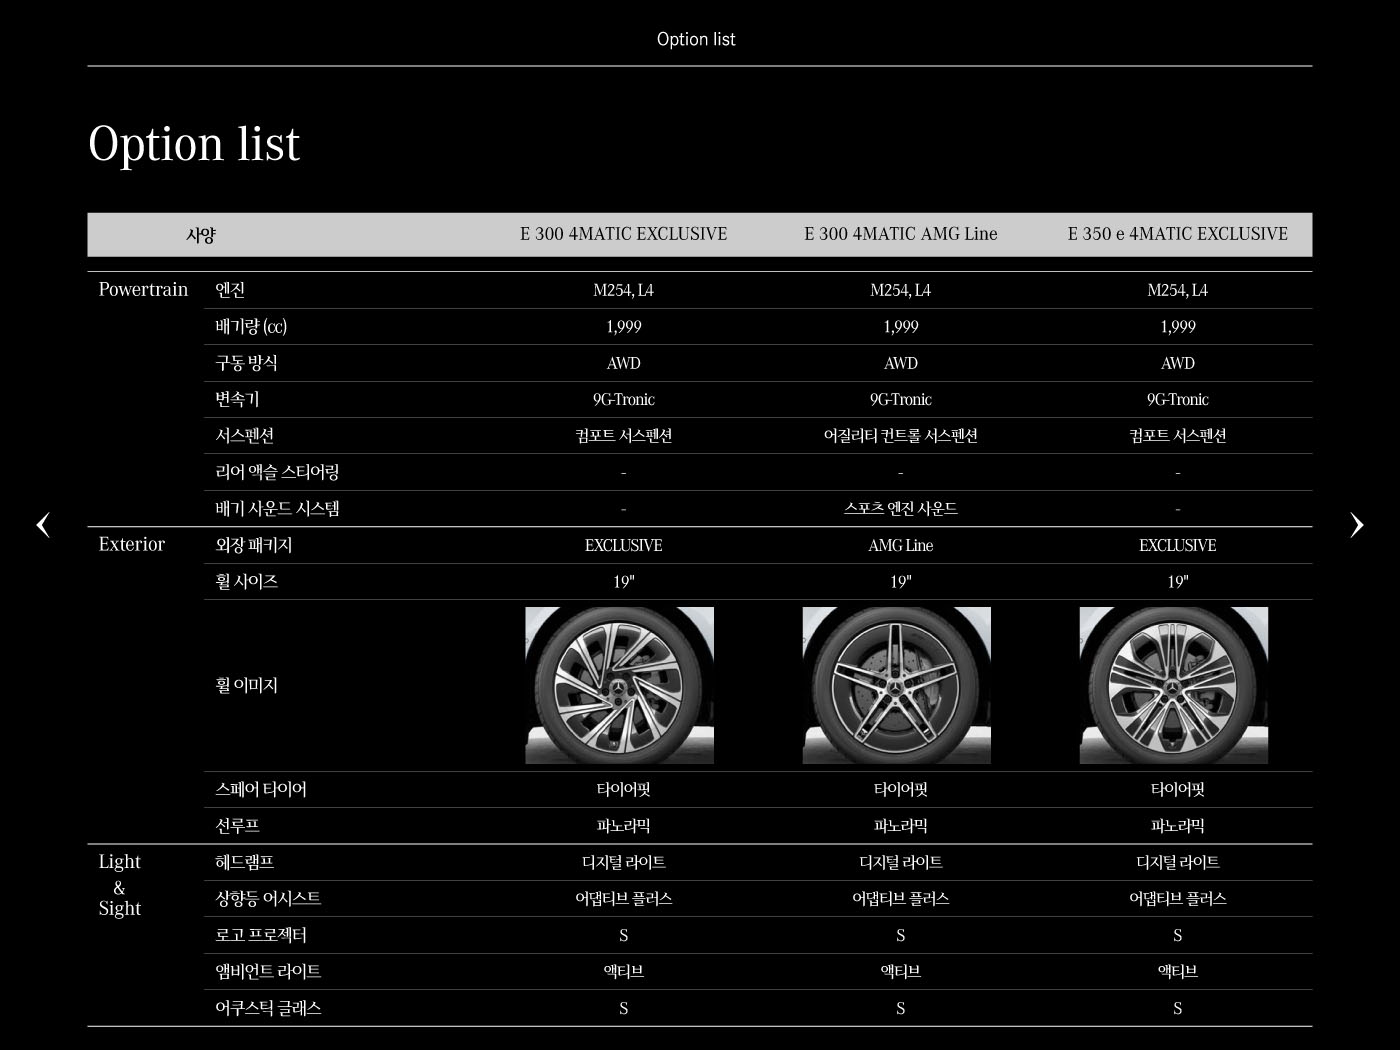Viewport: 1400px width, 1050px height.
Task: Open the E 300 4MATIC AMG Line wheel image
Action: [x=897, y=685]
